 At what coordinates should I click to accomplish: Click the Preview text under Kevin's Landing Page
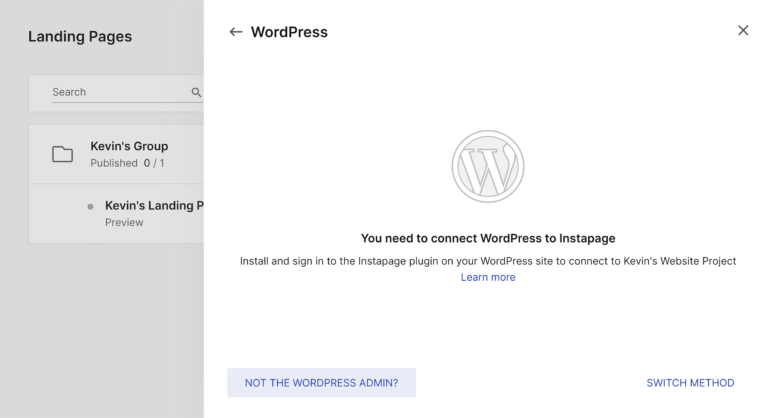click(124, 222)
